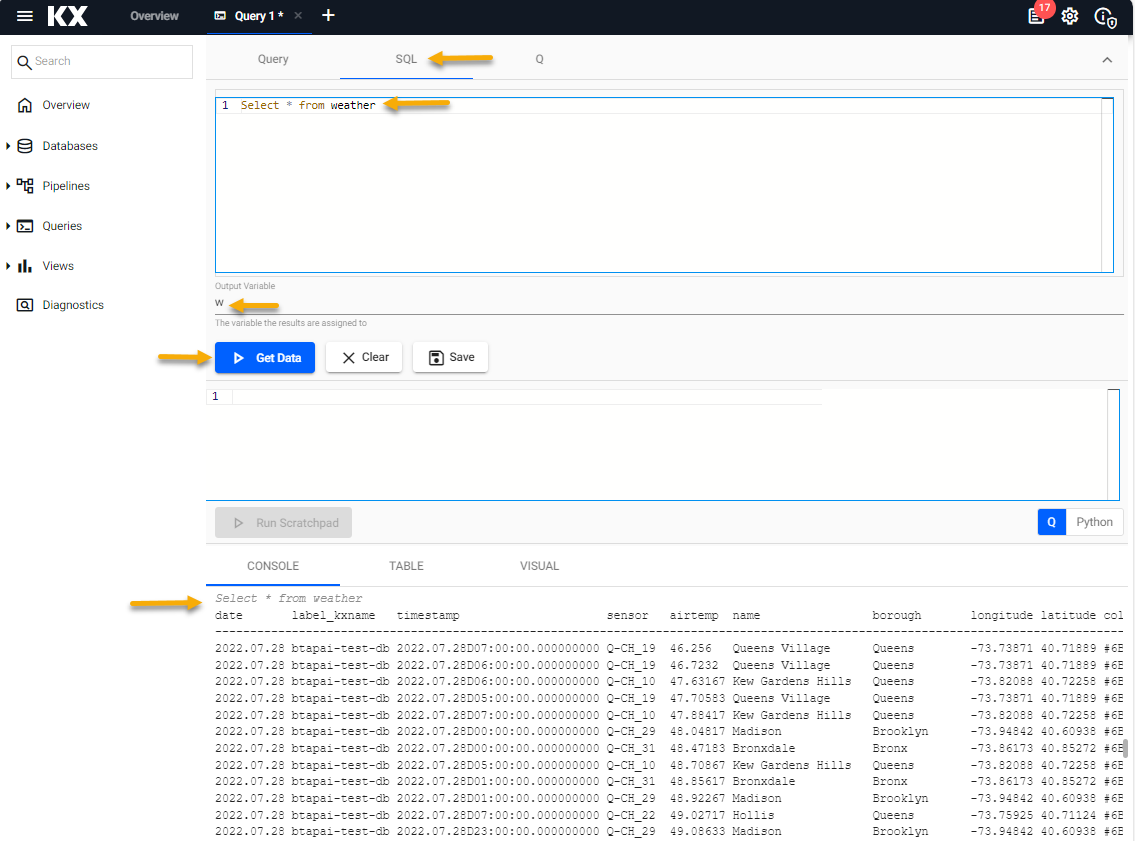Click into the SQL editor text area
Image resolution: width=1135 pixels, height=841 pixels.
664,185
